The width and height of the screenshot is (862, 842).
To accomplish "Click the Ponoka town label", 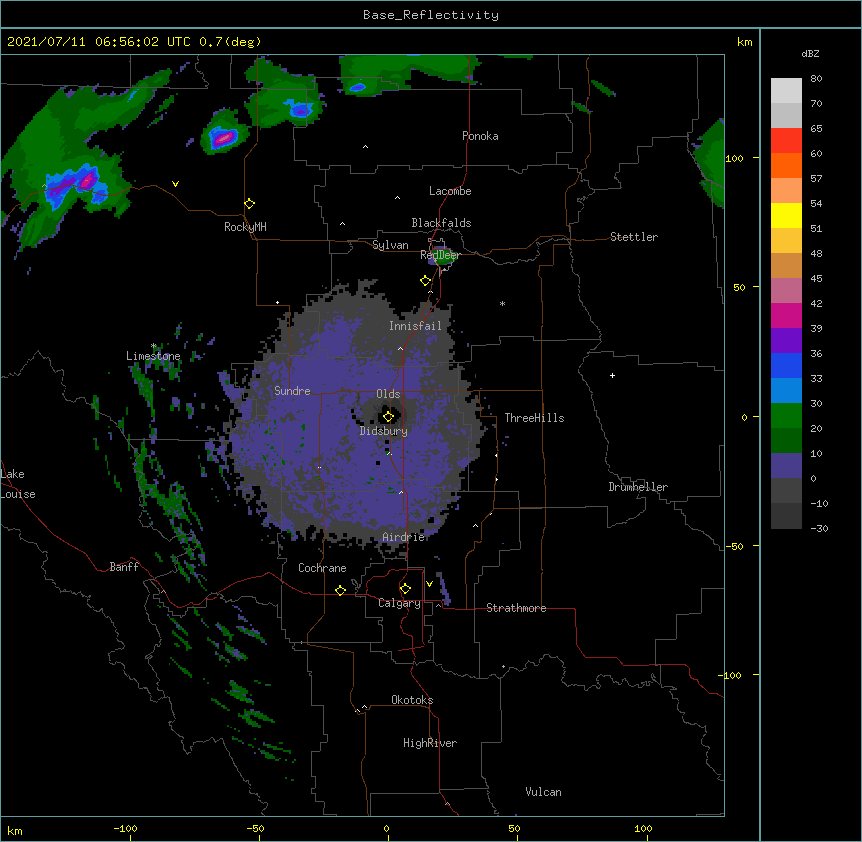I will [x=480, y=136].
